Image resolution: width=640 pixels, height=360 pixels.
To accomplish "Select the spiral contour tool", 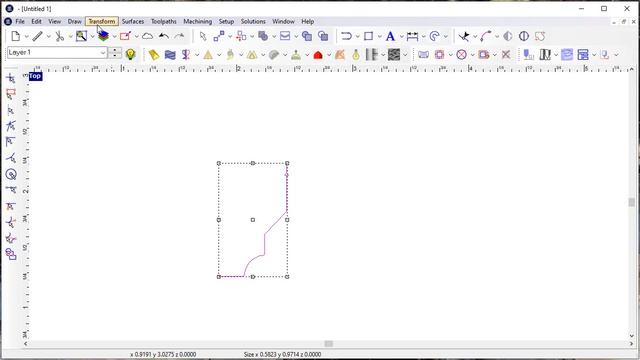I will 434,36.
